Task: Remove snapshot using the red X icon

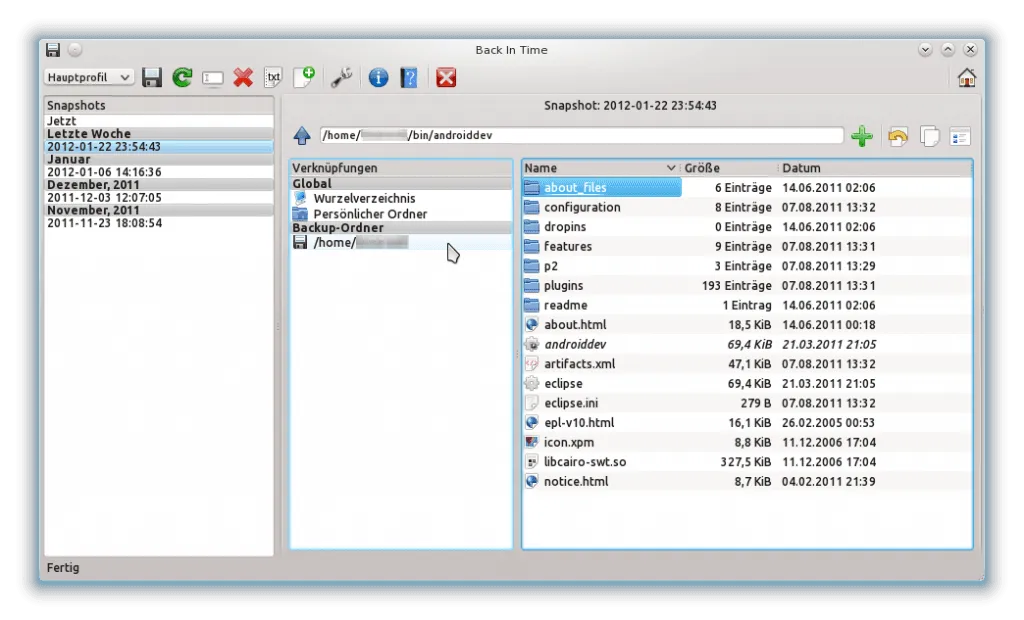Action: tap(242, 78)
